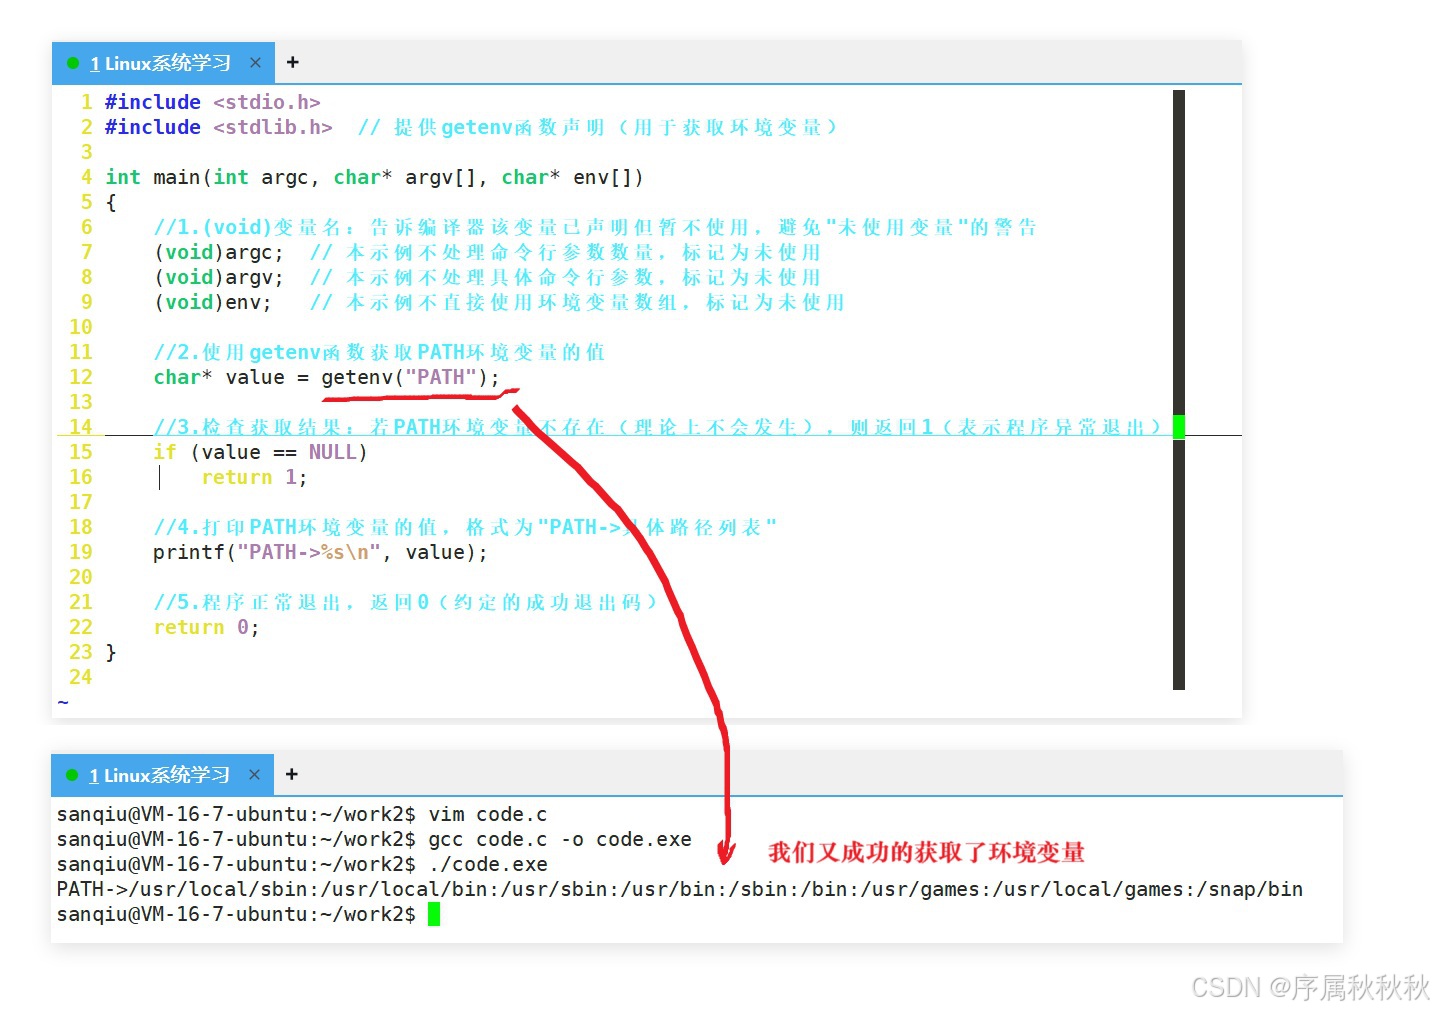Click the "gcc code.c -o code.exe" command
The width and height of the screenshot is (1434, 1013).
point(560,839)
